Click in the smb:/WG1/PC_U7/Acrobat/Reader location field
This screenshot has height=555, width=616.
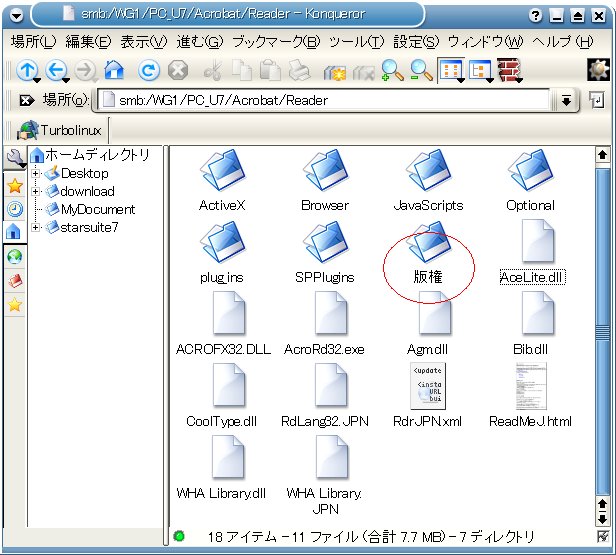coord(323,100)
